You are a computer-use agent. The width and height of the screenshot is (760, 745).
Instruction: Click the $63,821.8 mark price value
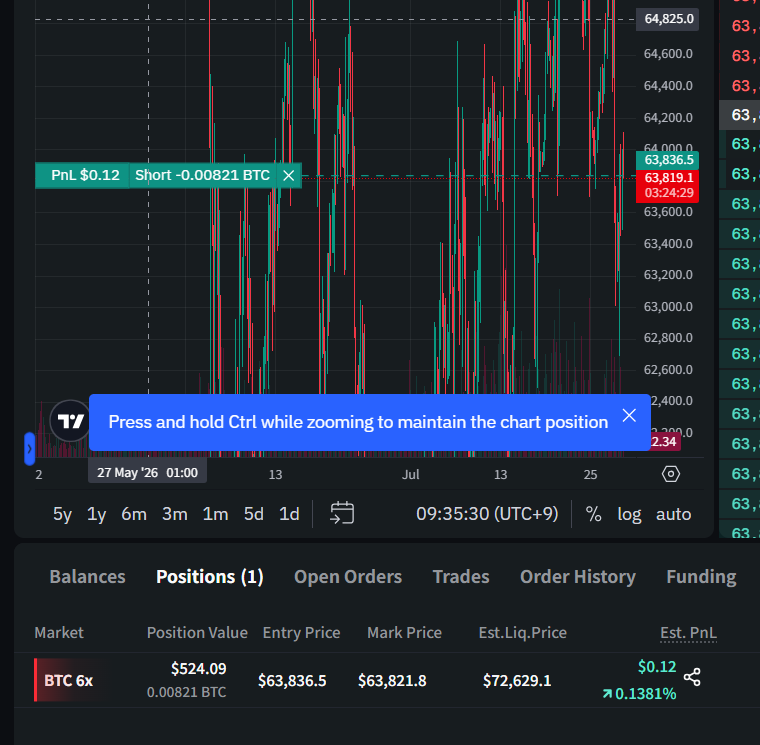point(392,681)
